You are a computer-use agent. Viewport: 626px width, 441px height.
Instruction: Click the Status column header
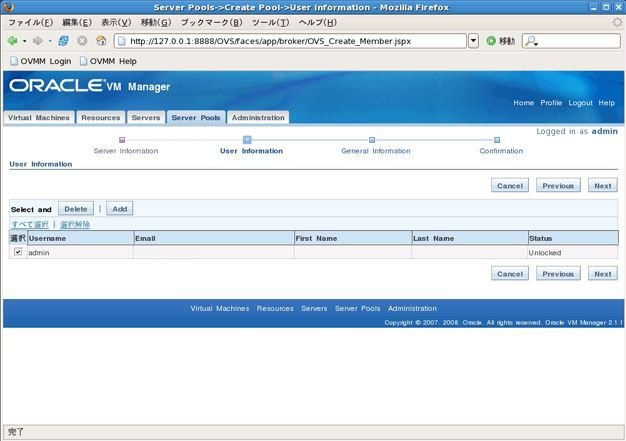click(x=573, y=238)
